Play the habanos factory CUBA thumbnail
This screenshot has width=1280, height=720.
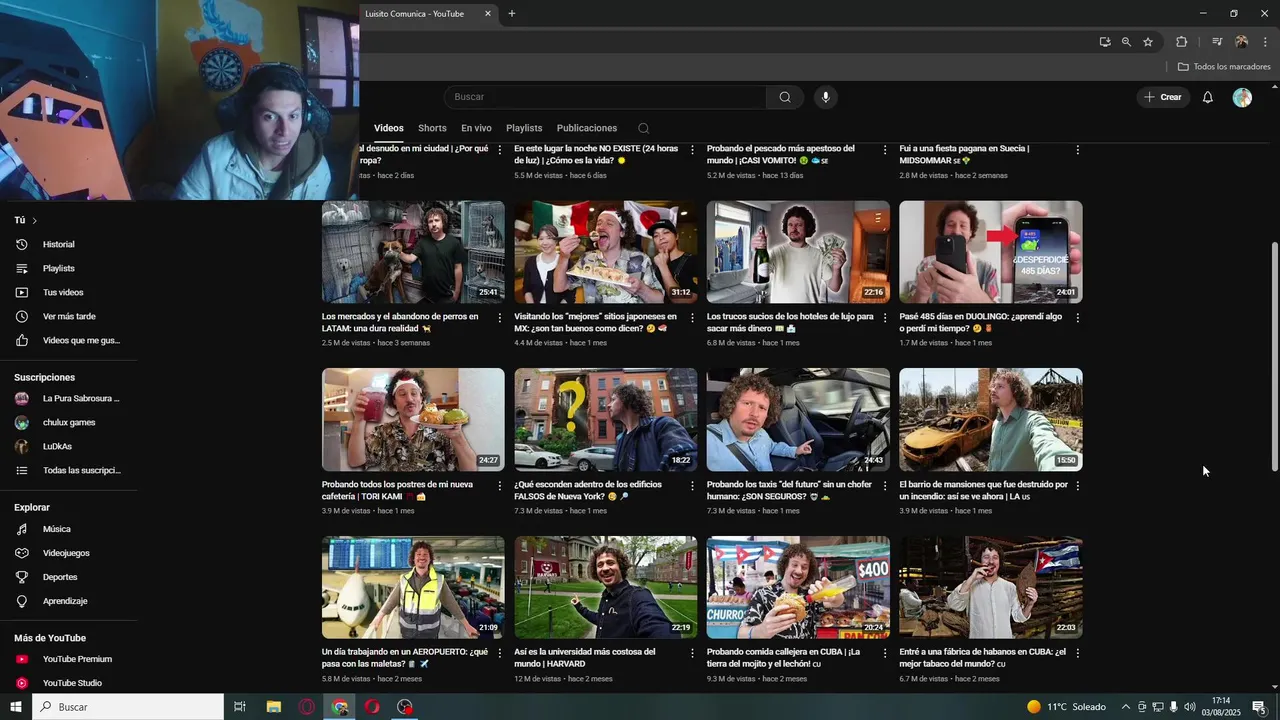(x=990, y=587)
